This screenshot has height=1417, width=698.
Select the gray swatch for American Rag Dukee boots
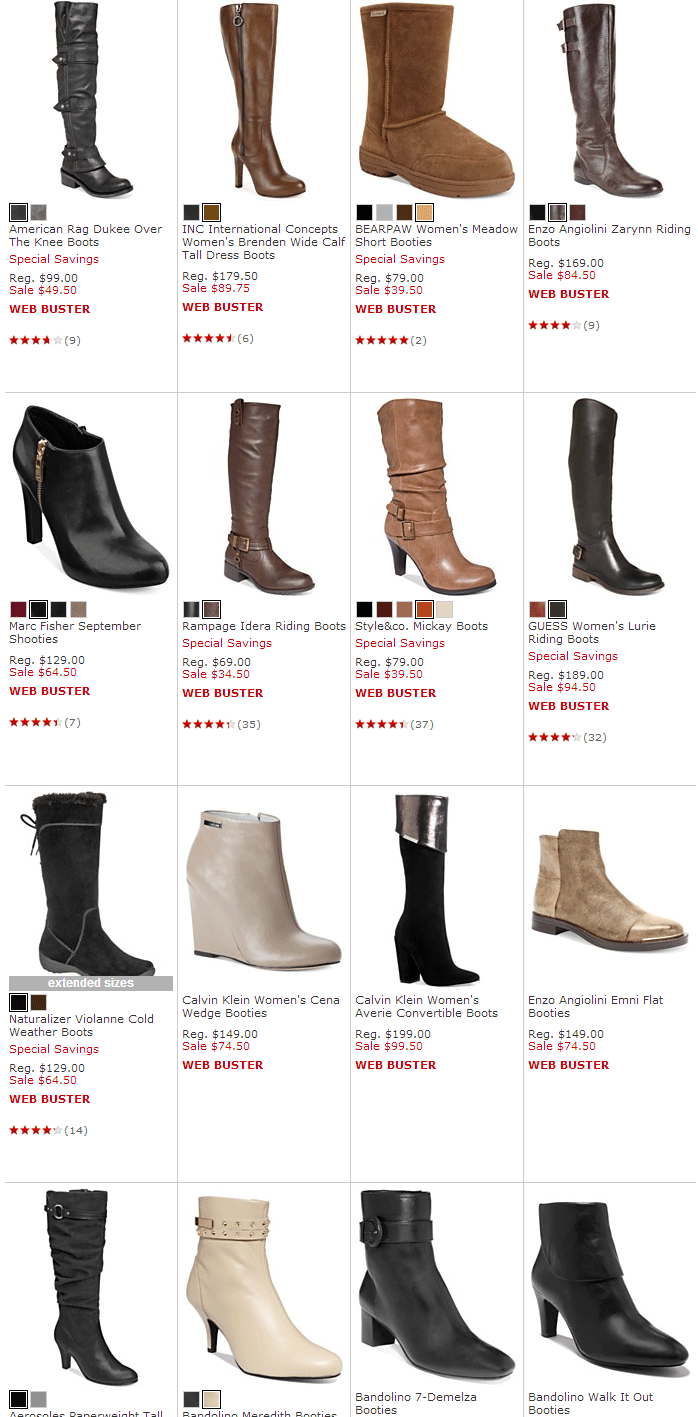click(x=38, y=212)
